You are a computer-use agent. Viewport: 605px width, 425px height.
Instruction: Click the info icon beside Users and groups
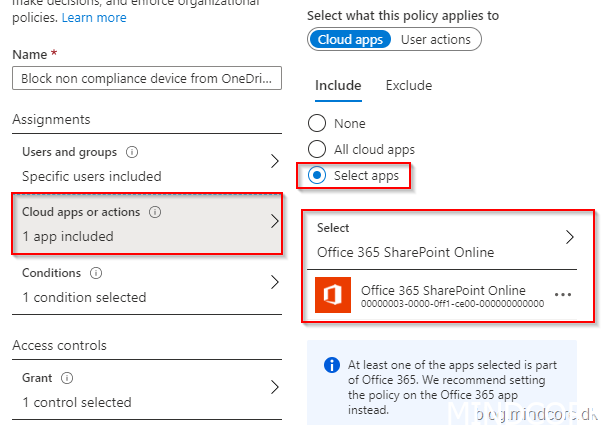132,153
